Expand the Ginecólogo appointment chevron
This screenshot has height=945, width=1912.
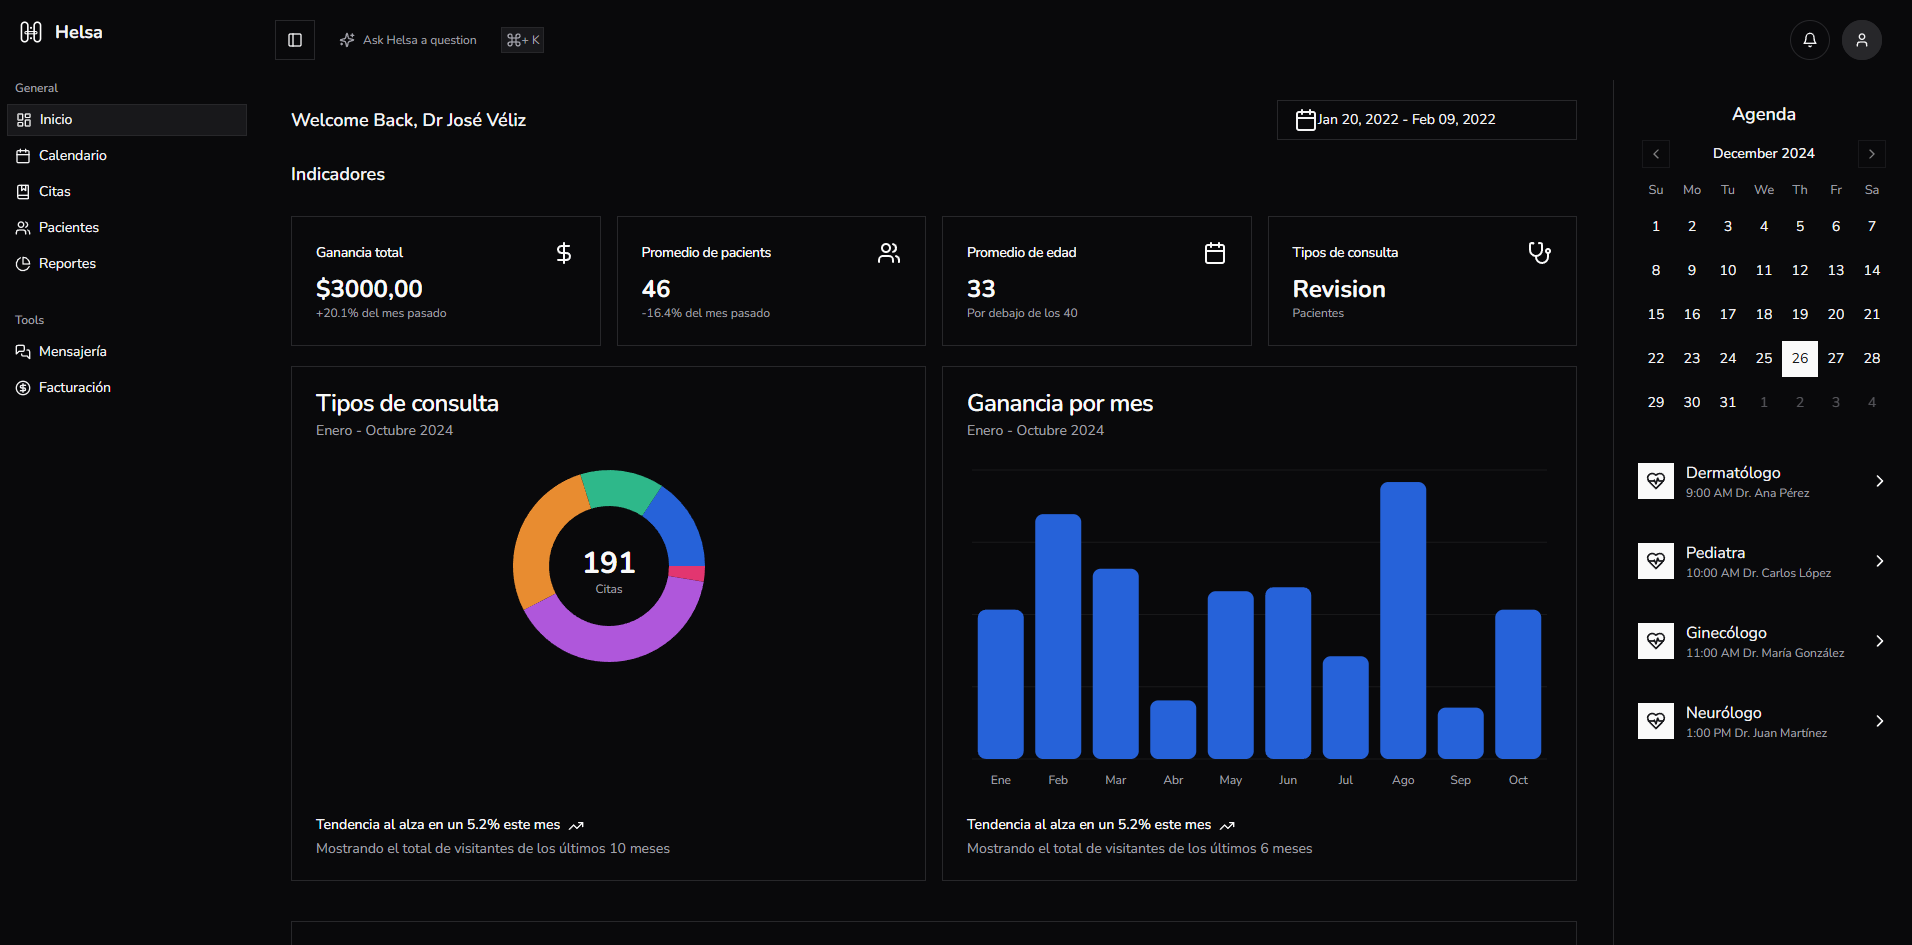(1880, 641)
